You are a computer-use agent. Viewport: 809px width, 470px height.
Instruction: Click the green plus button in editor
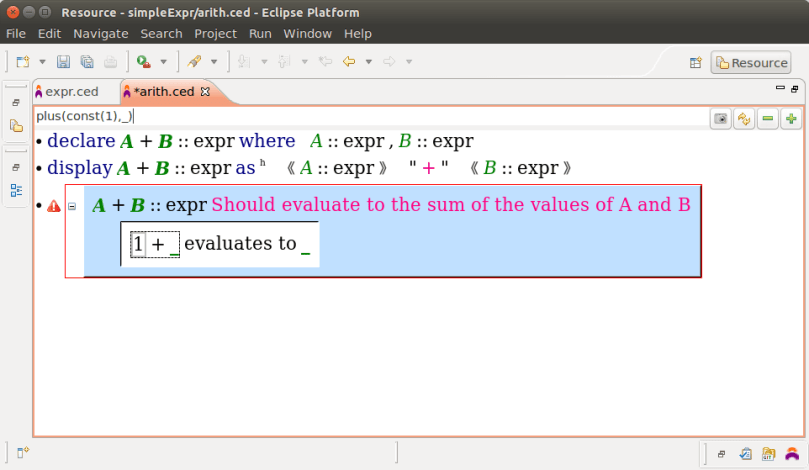pyautogui.click(x=791, y=119)
